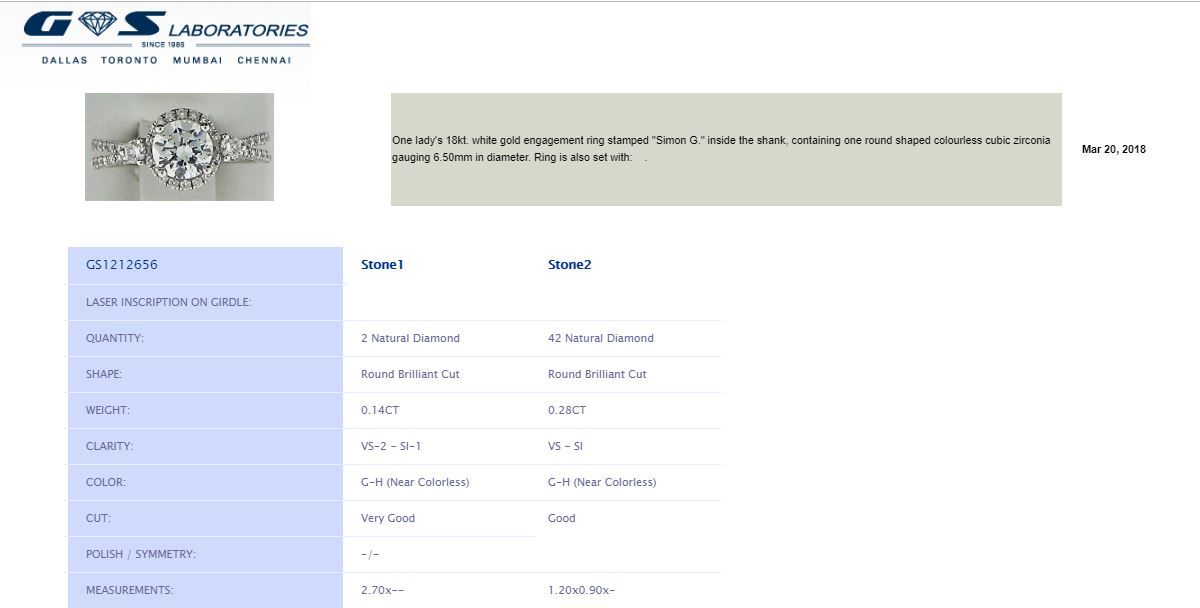Click the ring description text box
Screen dimensions: 1200x608
point(725,149)
